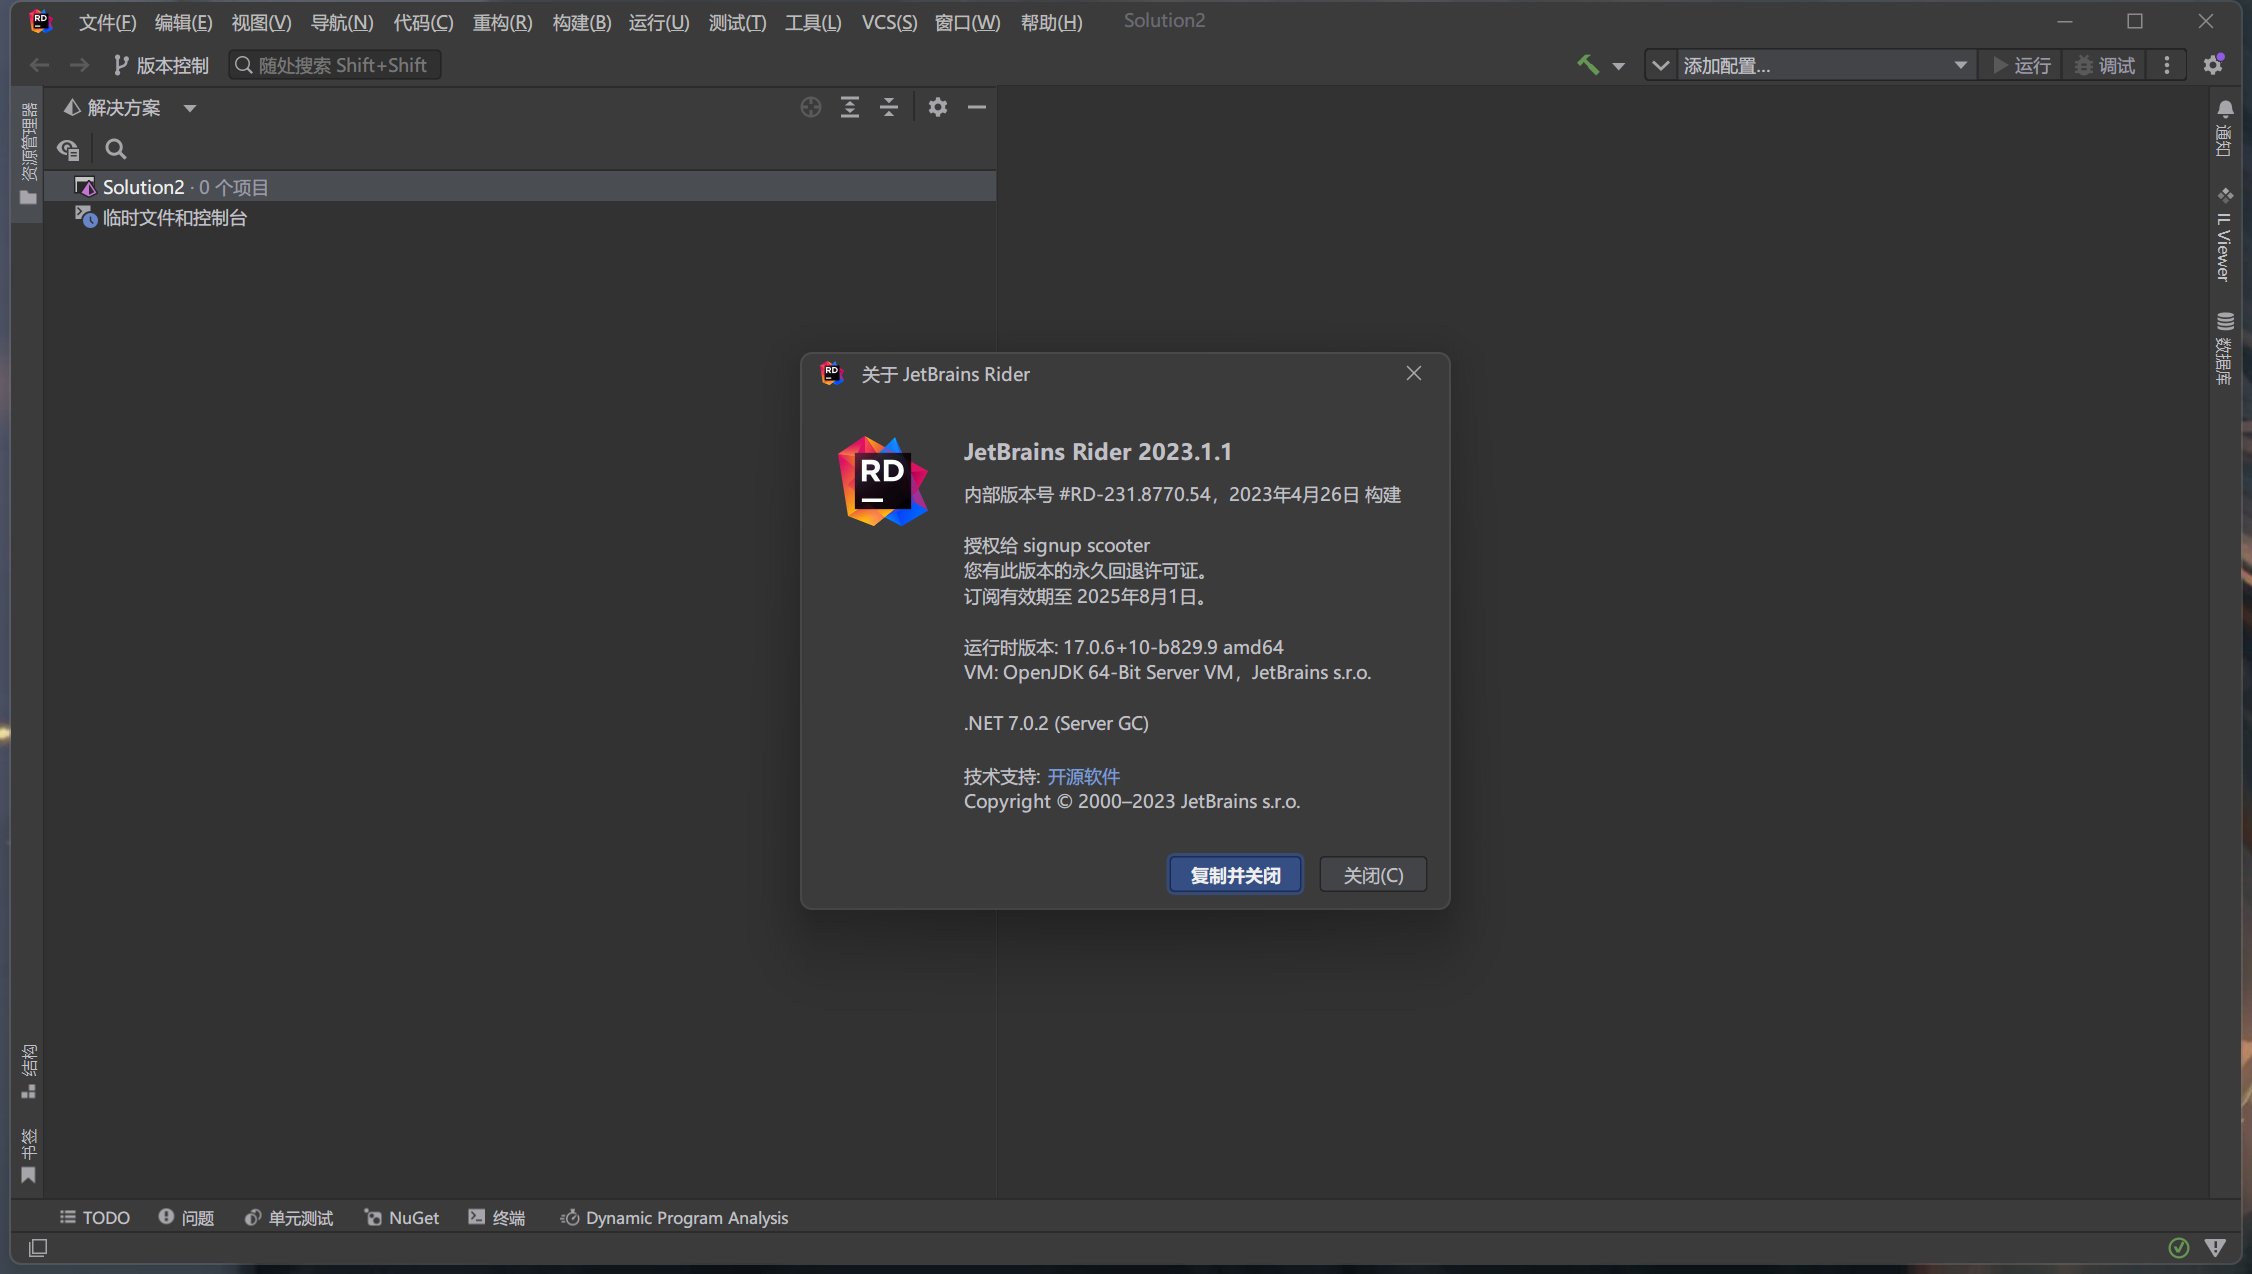Open the 代码(C) menu
Image resolution: width=2252 pixels, height=1274 pixels.
423,22
